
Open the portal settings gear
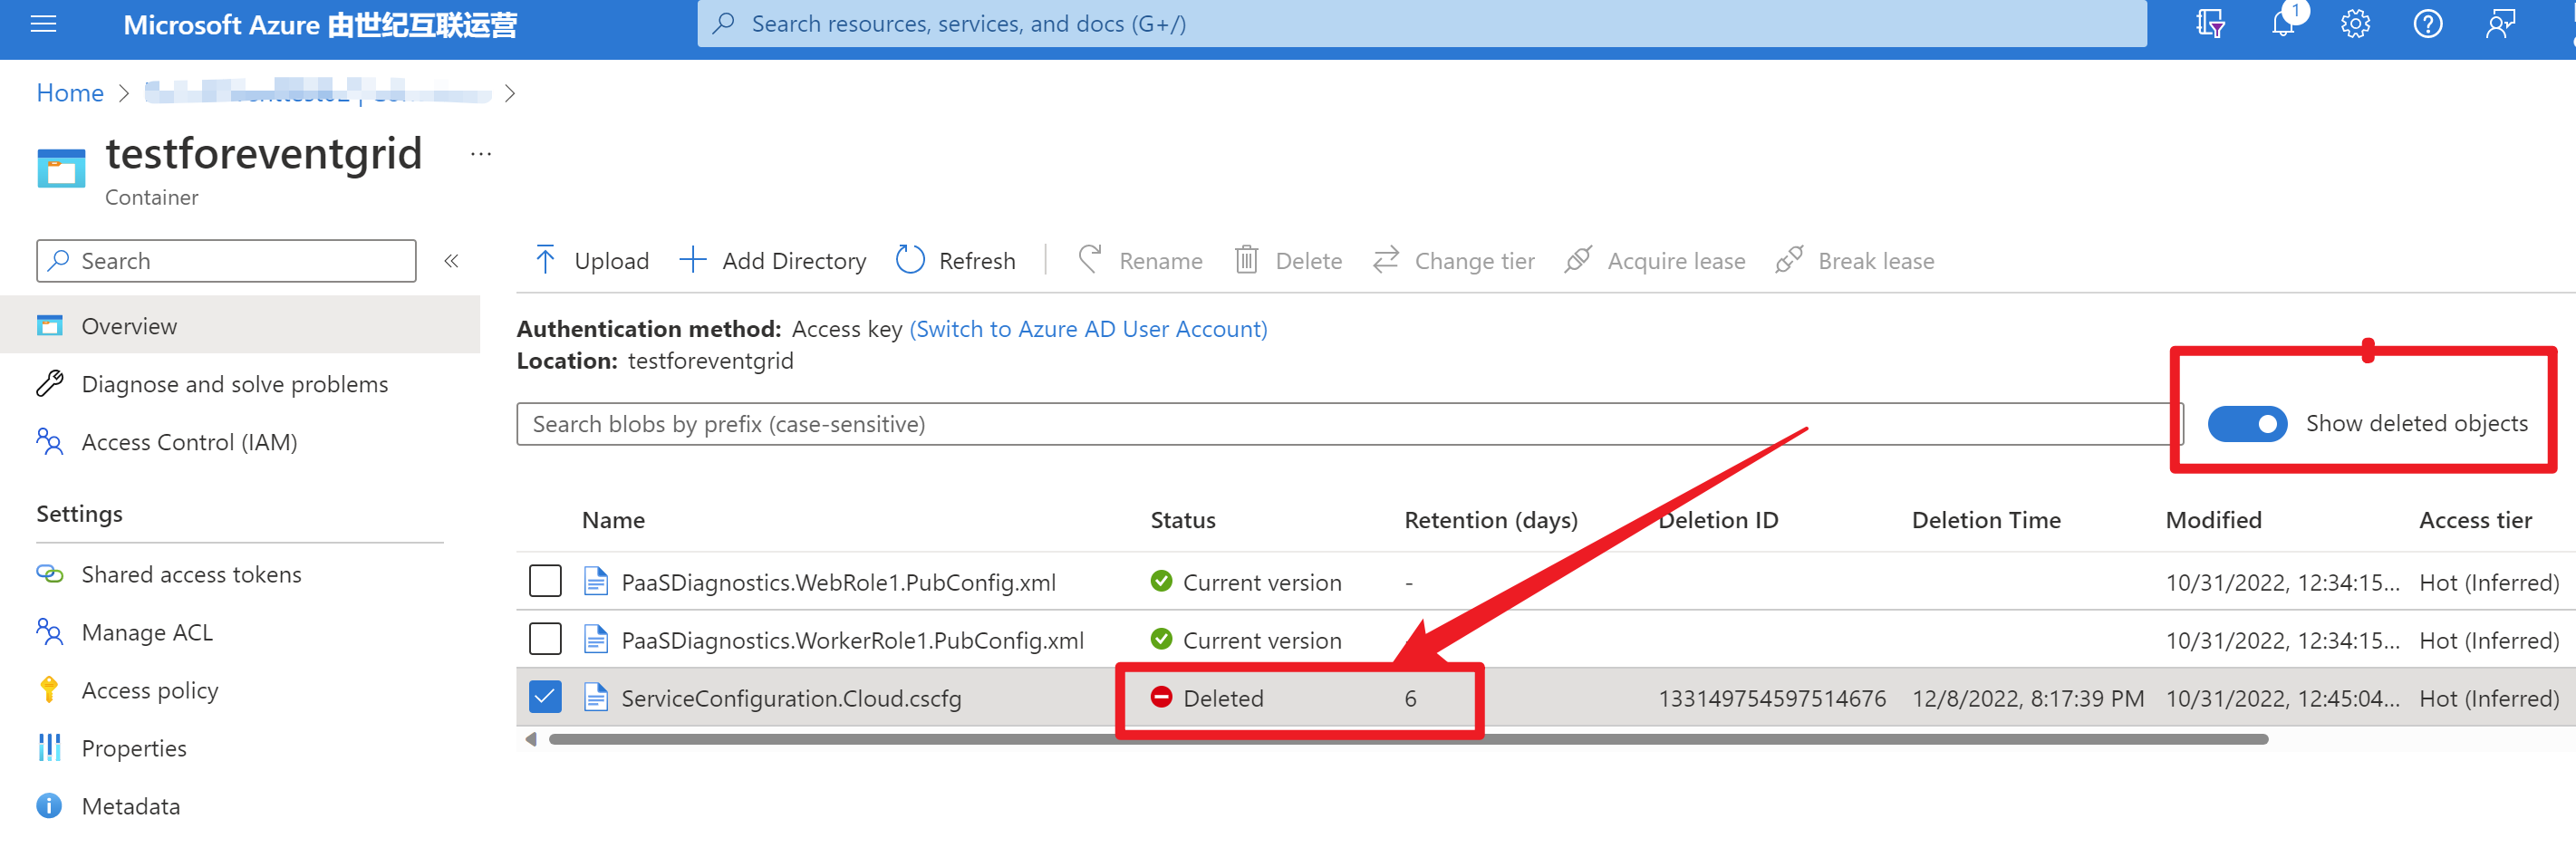[x=2355, y=24]
